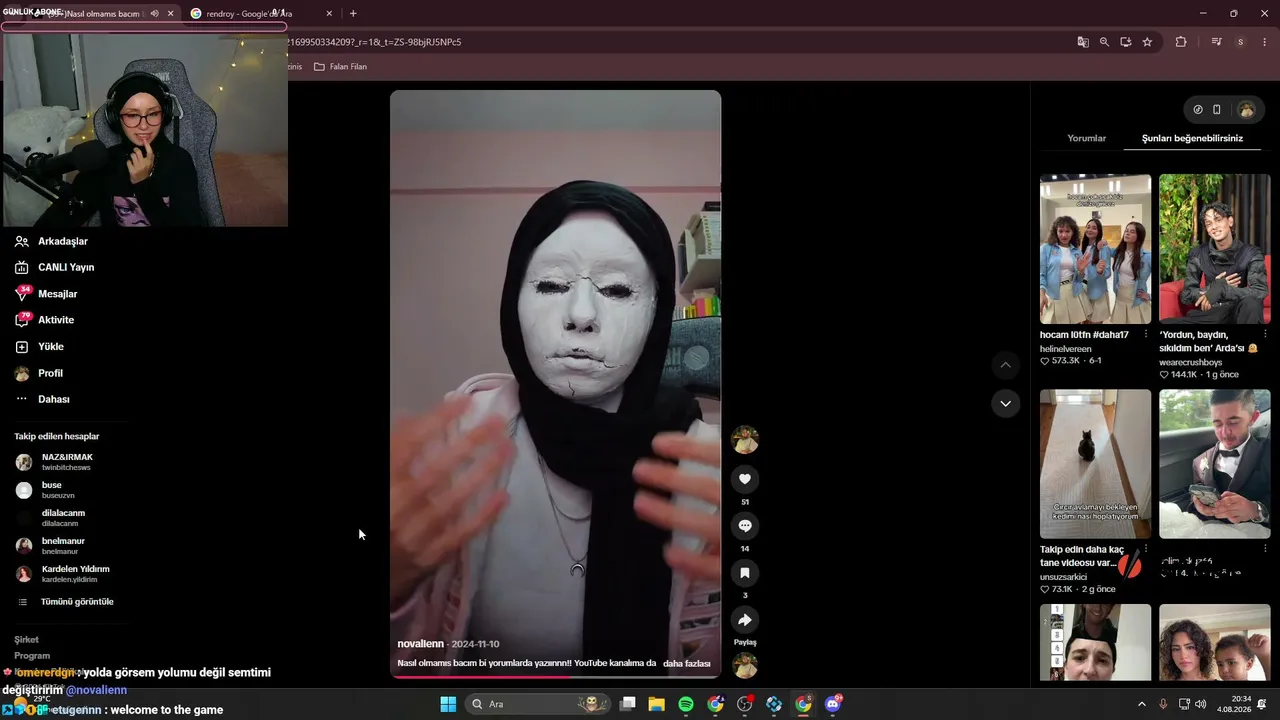The height and width of the screenshot is (720, 1280).
Task: Open the creator avatar above the like button
Action: click(x=744, y=440)
